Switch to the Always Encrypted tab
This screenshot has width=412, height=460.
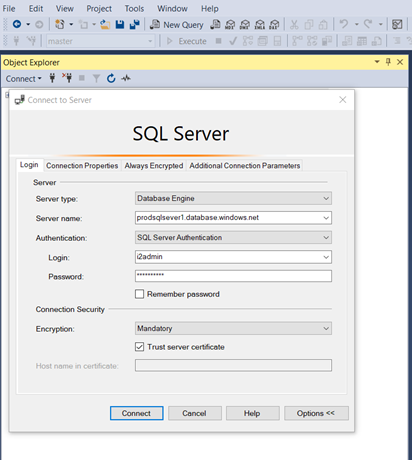(154, 166)
